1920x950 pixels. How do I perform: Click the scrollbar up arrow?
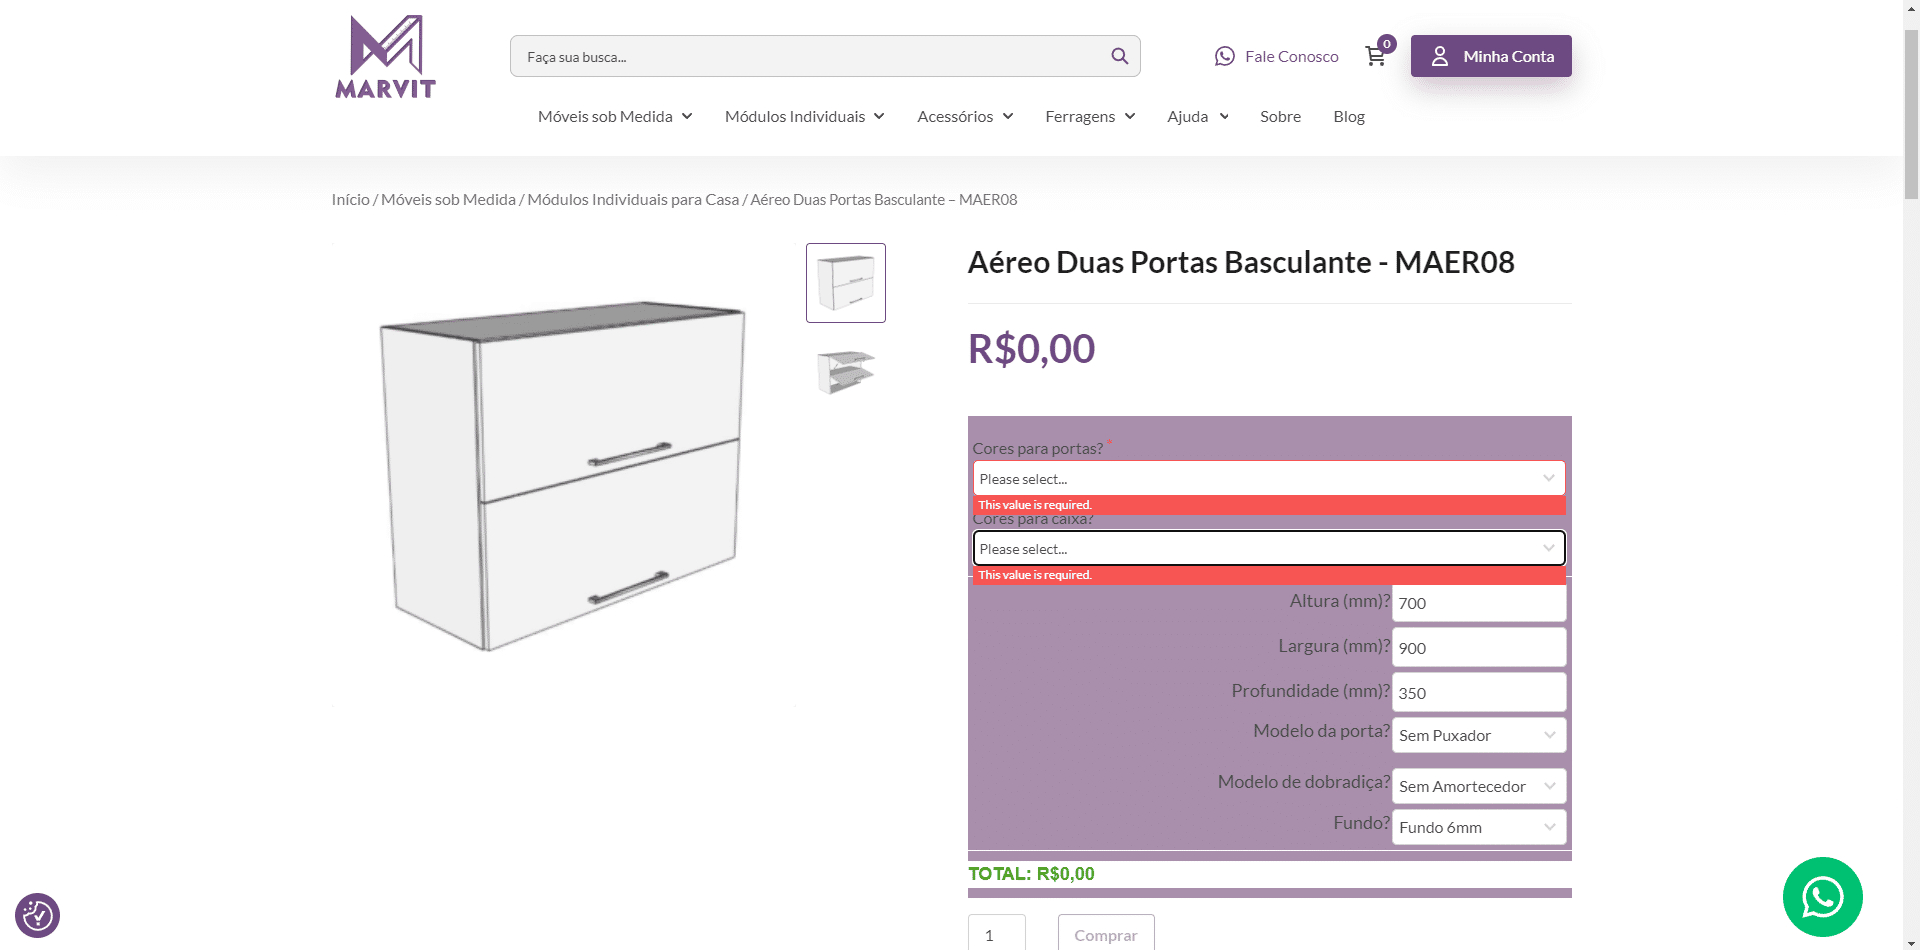tap(1911, 9)
